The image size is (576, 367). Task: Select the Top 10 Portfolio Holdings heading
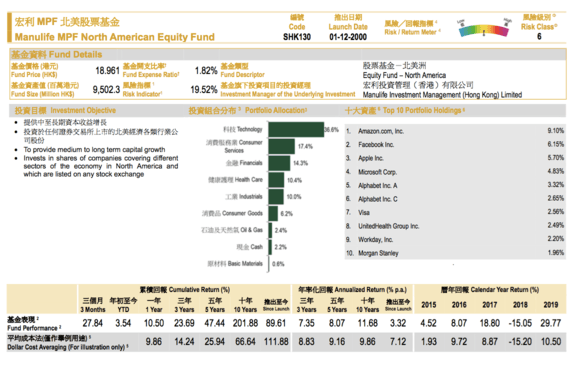405,111
